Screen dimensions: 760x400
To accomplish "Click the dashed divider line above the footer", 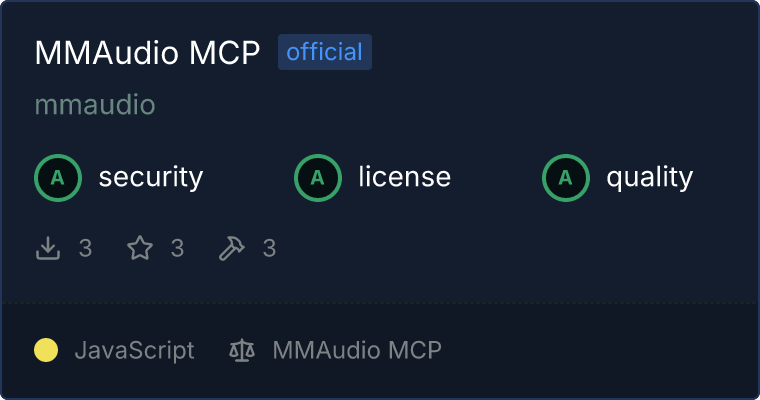I will (380, 303).
